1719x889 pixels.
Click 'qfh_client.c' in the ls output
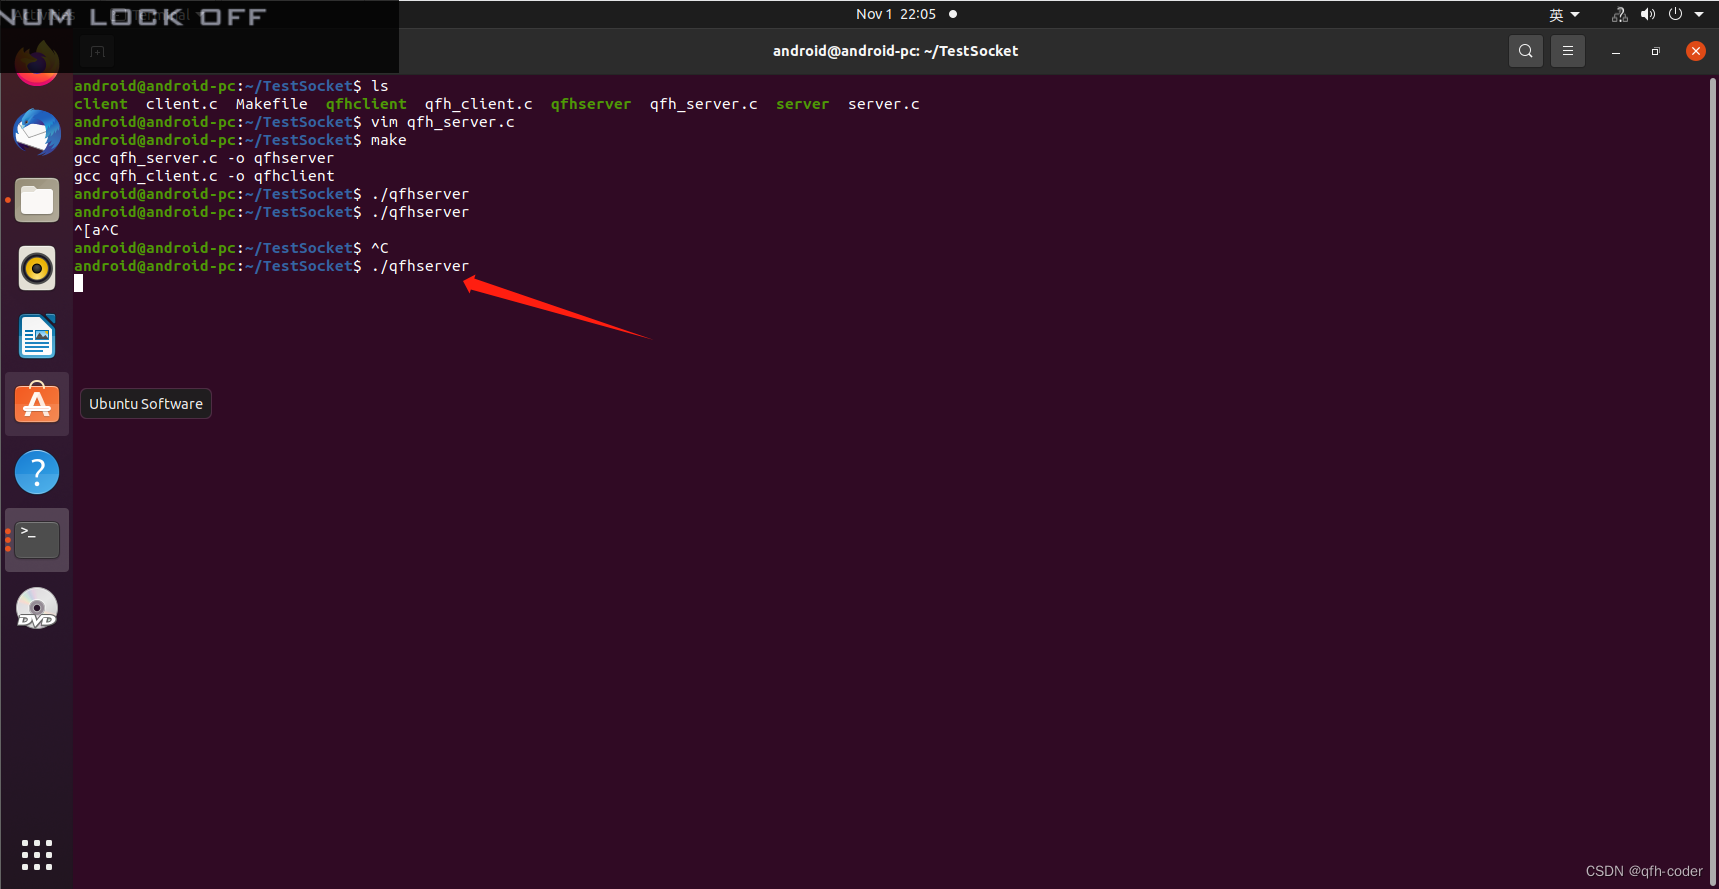click(x=478, y=104)
